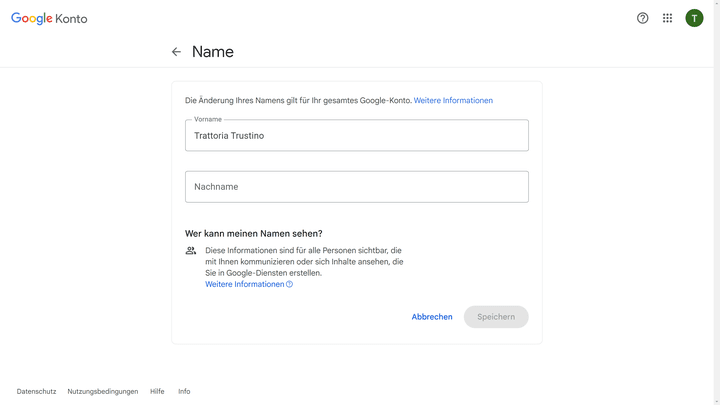Open the Datenschutz footer link
720x405 pixels.
coord(37,391)
